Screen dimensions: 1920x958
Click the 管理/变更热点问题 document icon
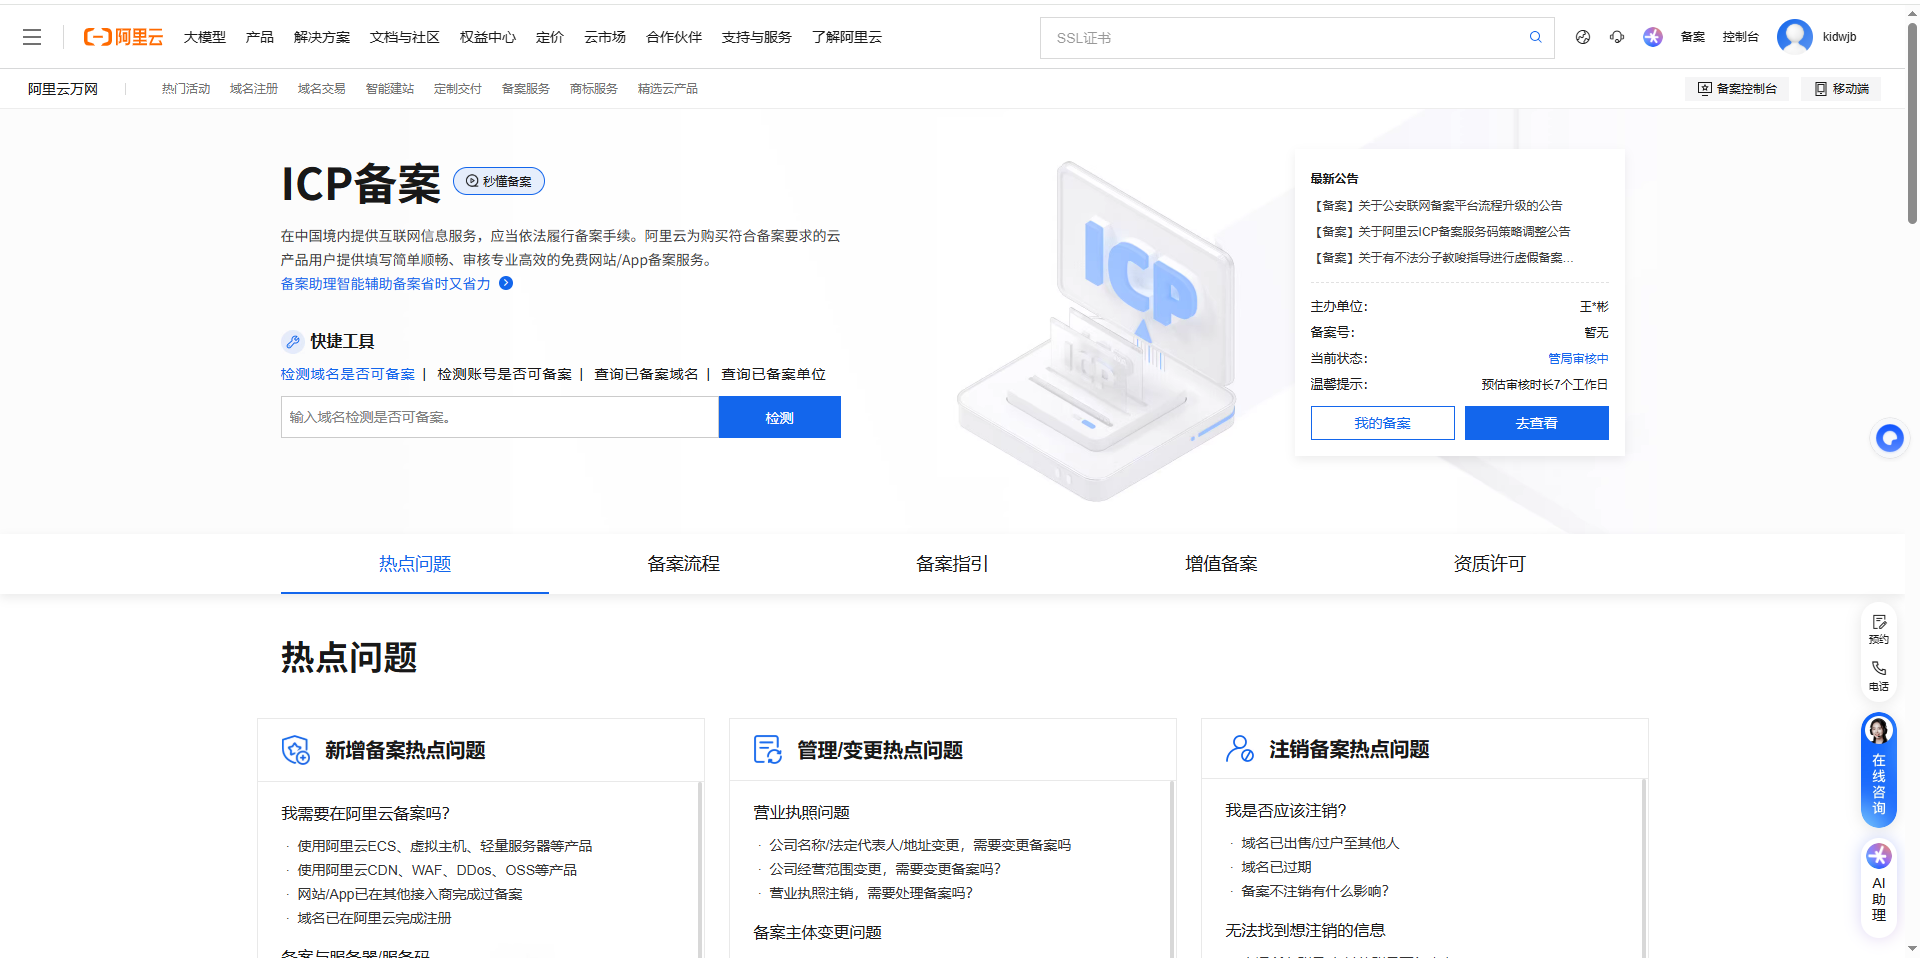[x=768, y=749]
